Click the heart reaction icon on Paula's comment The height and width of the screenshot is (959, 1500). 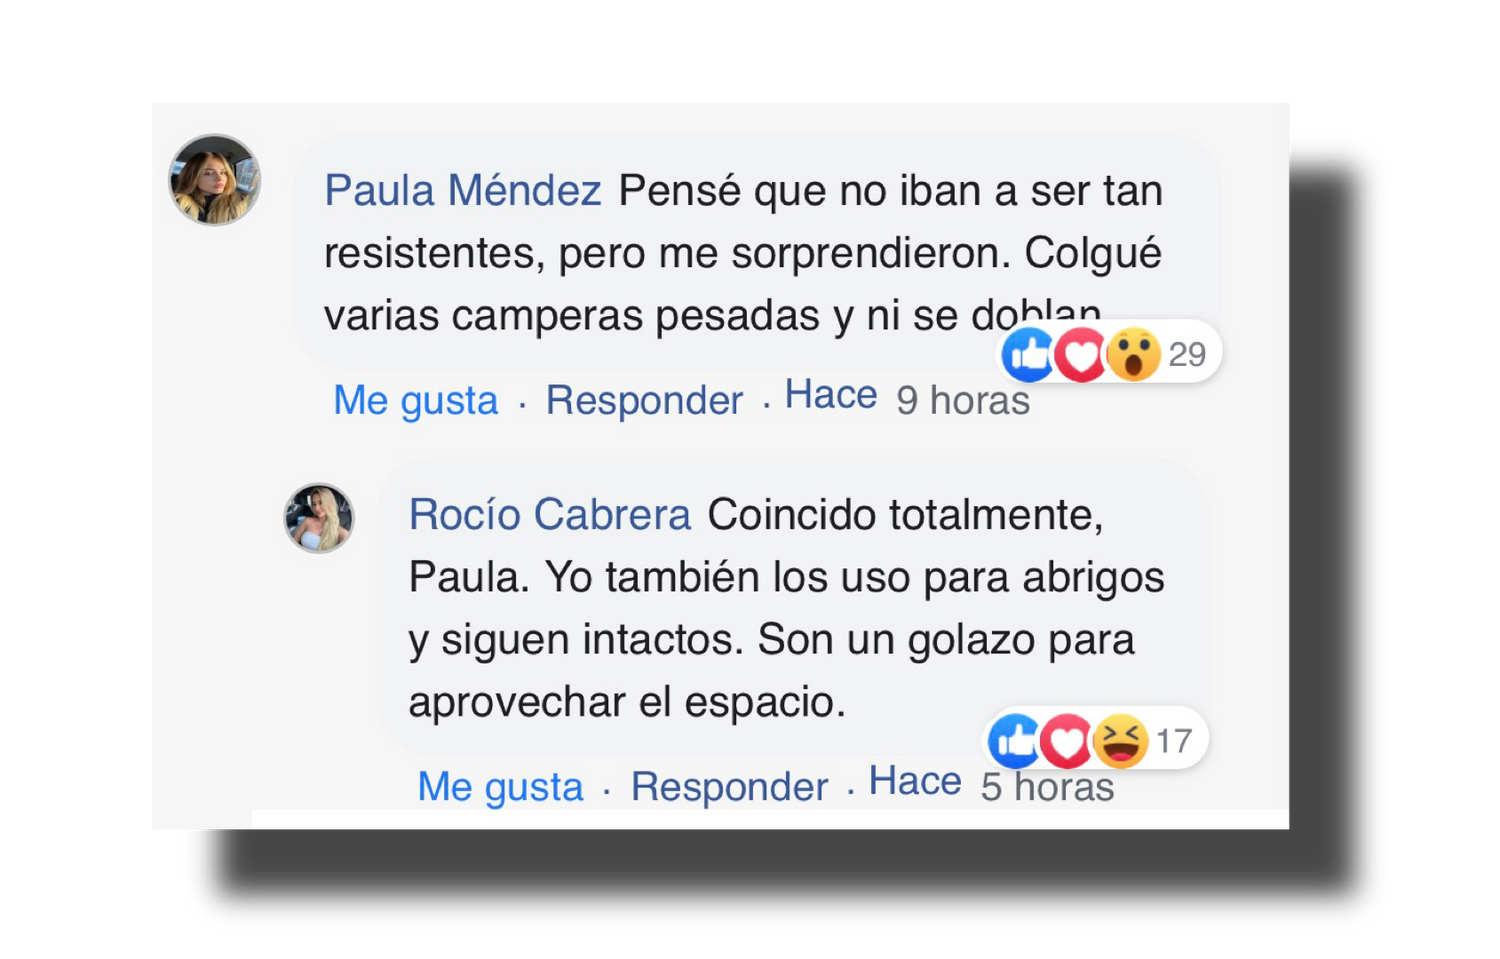tap(1082, 355)
